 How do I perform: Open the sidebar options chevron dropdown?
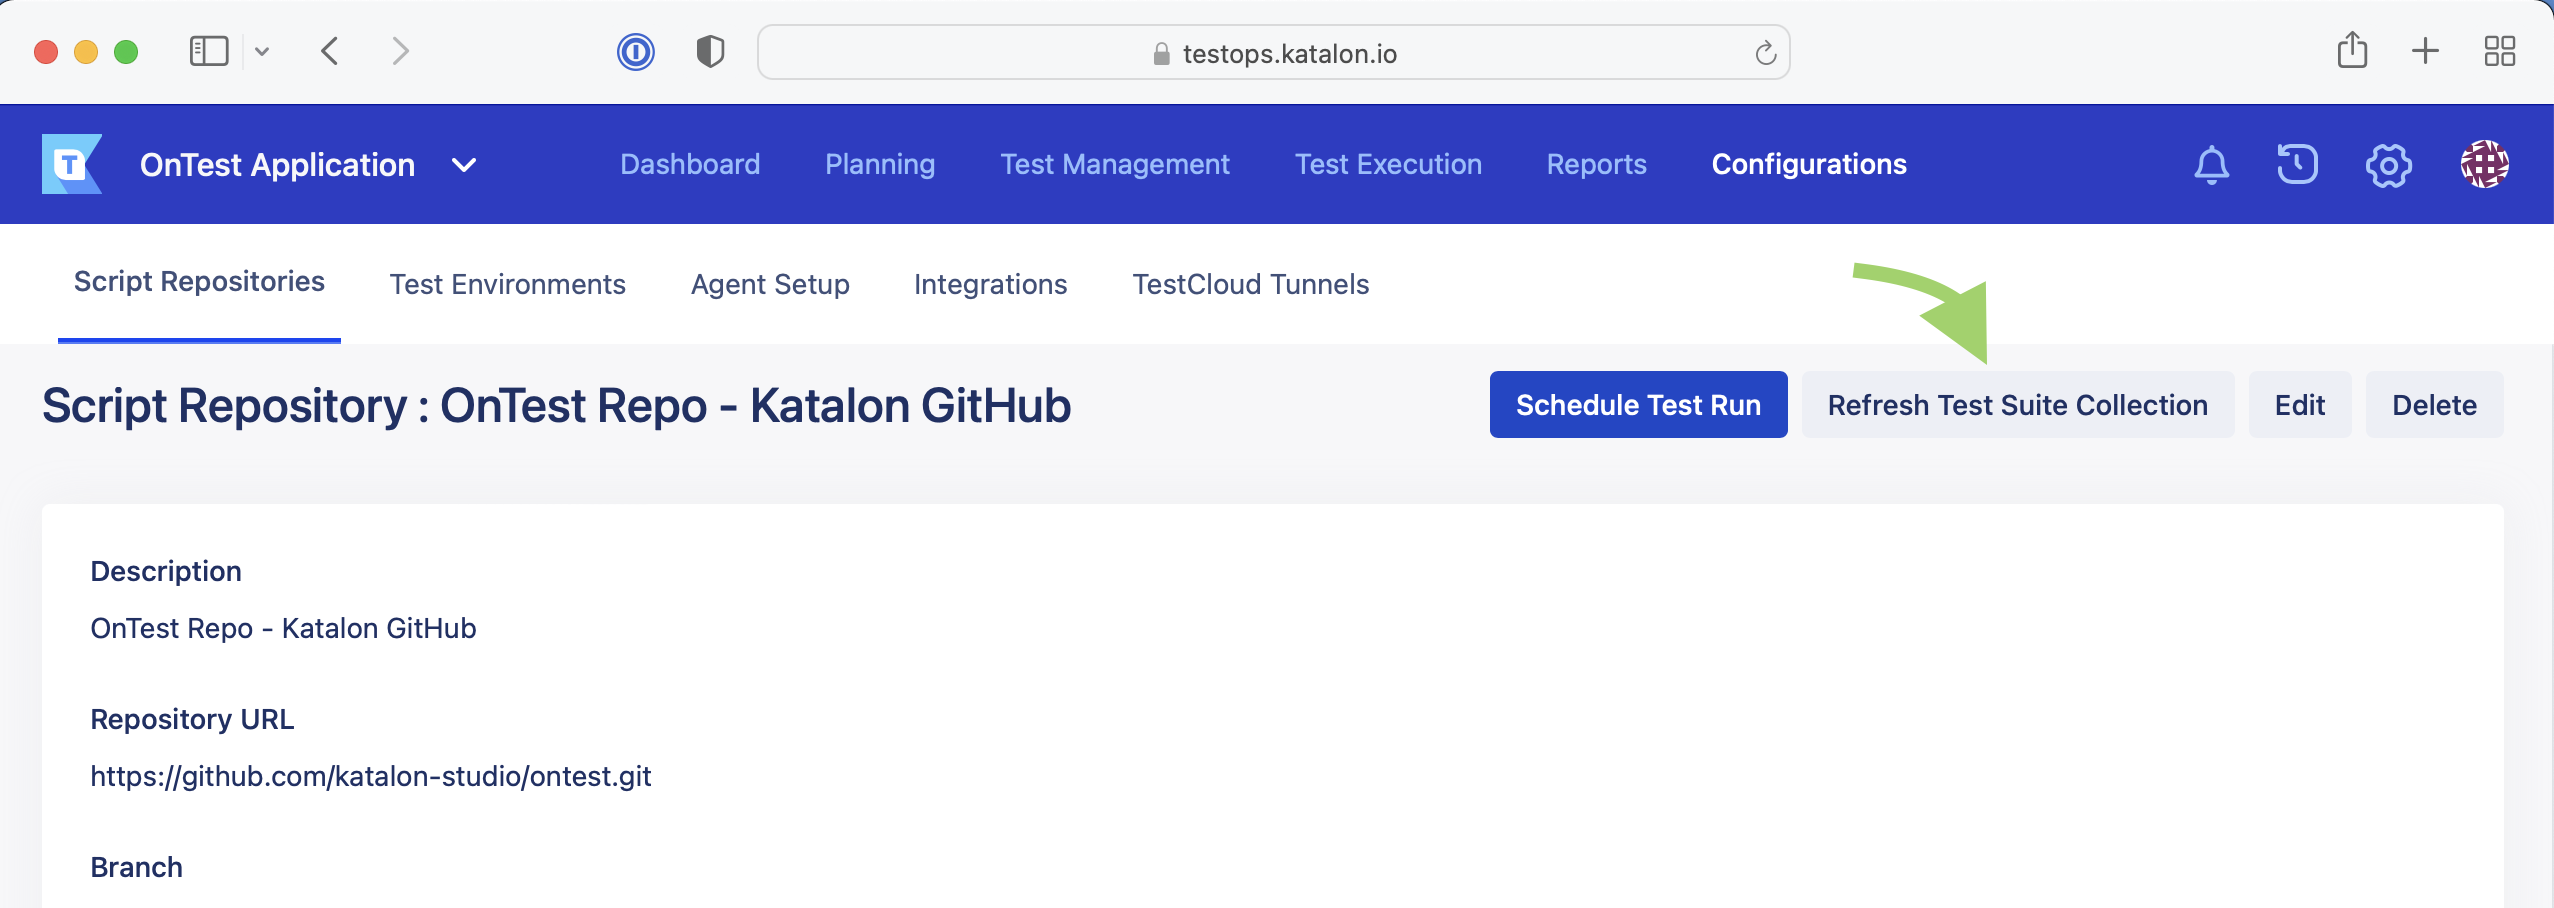(x=262, y=51)
